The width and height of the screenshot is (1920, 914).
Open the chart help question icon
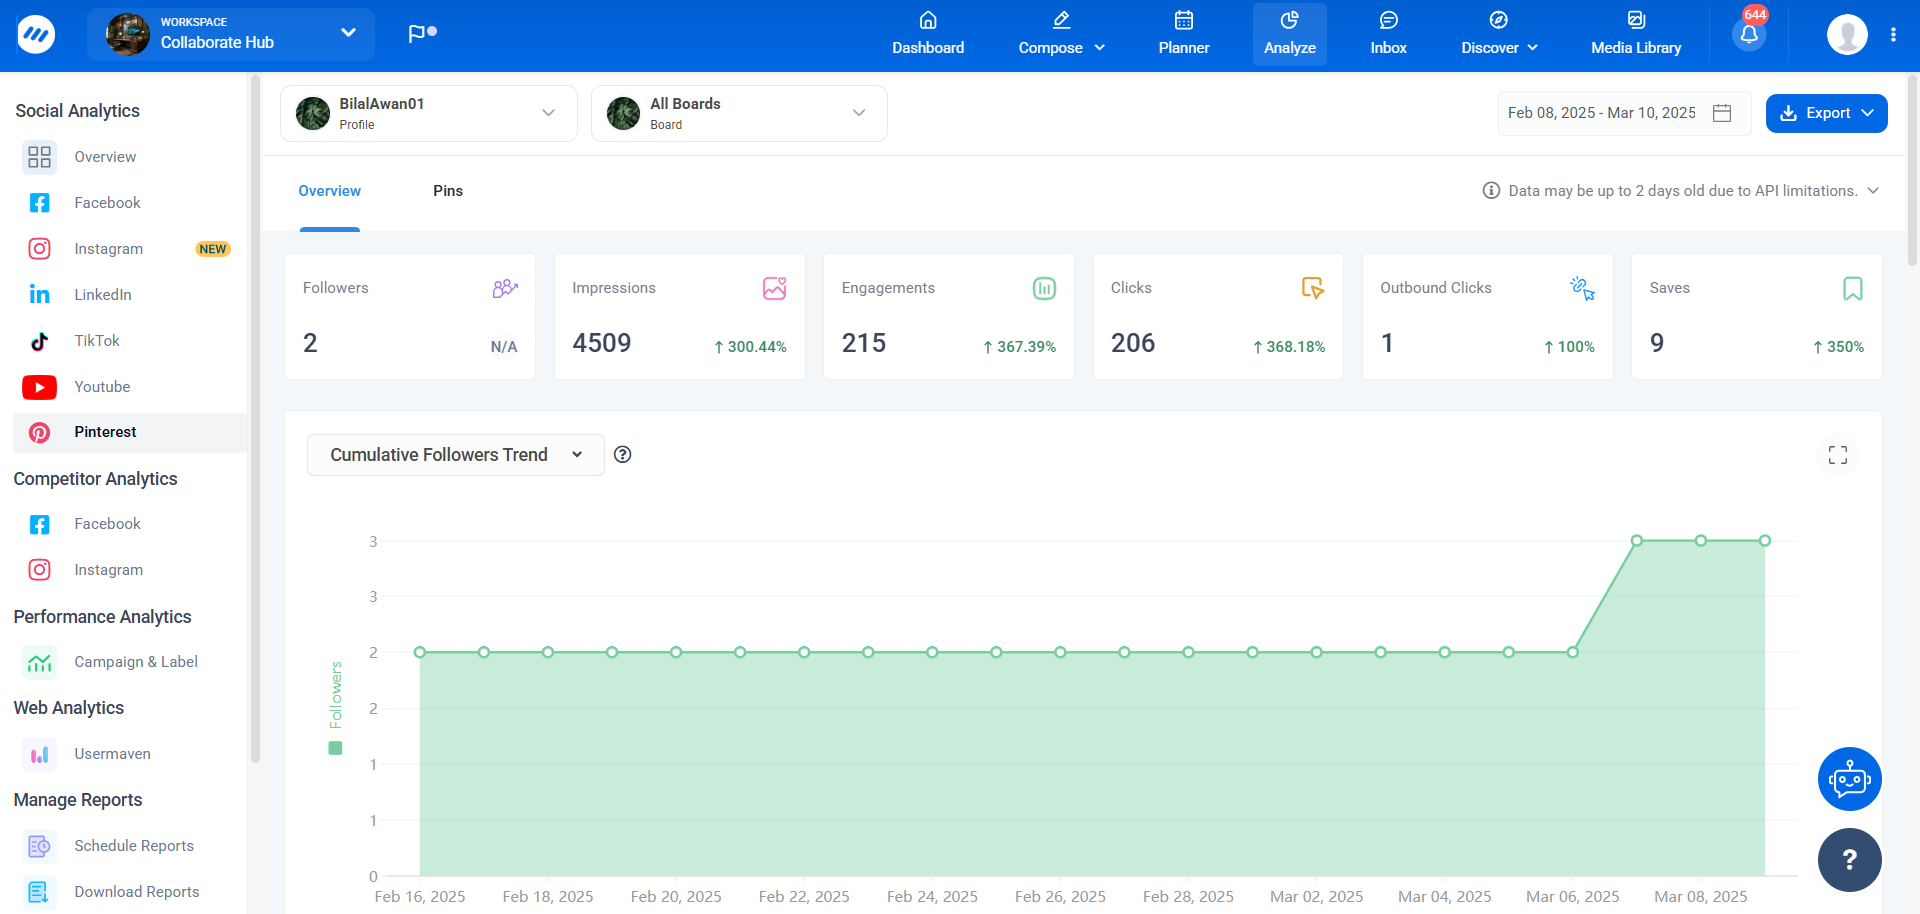click(x=622, y=455)
